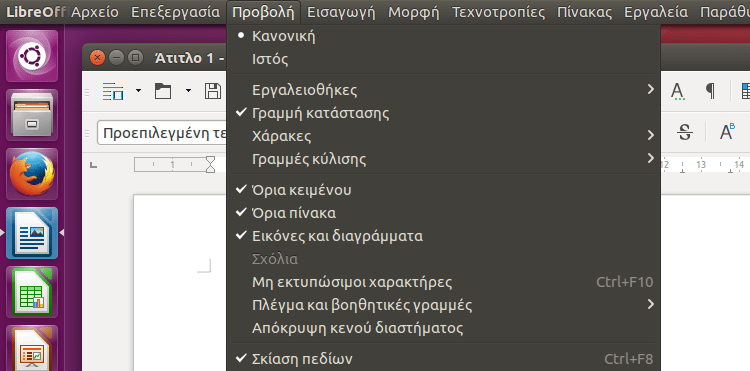Click the New document toolbar icon

[113, 90]
